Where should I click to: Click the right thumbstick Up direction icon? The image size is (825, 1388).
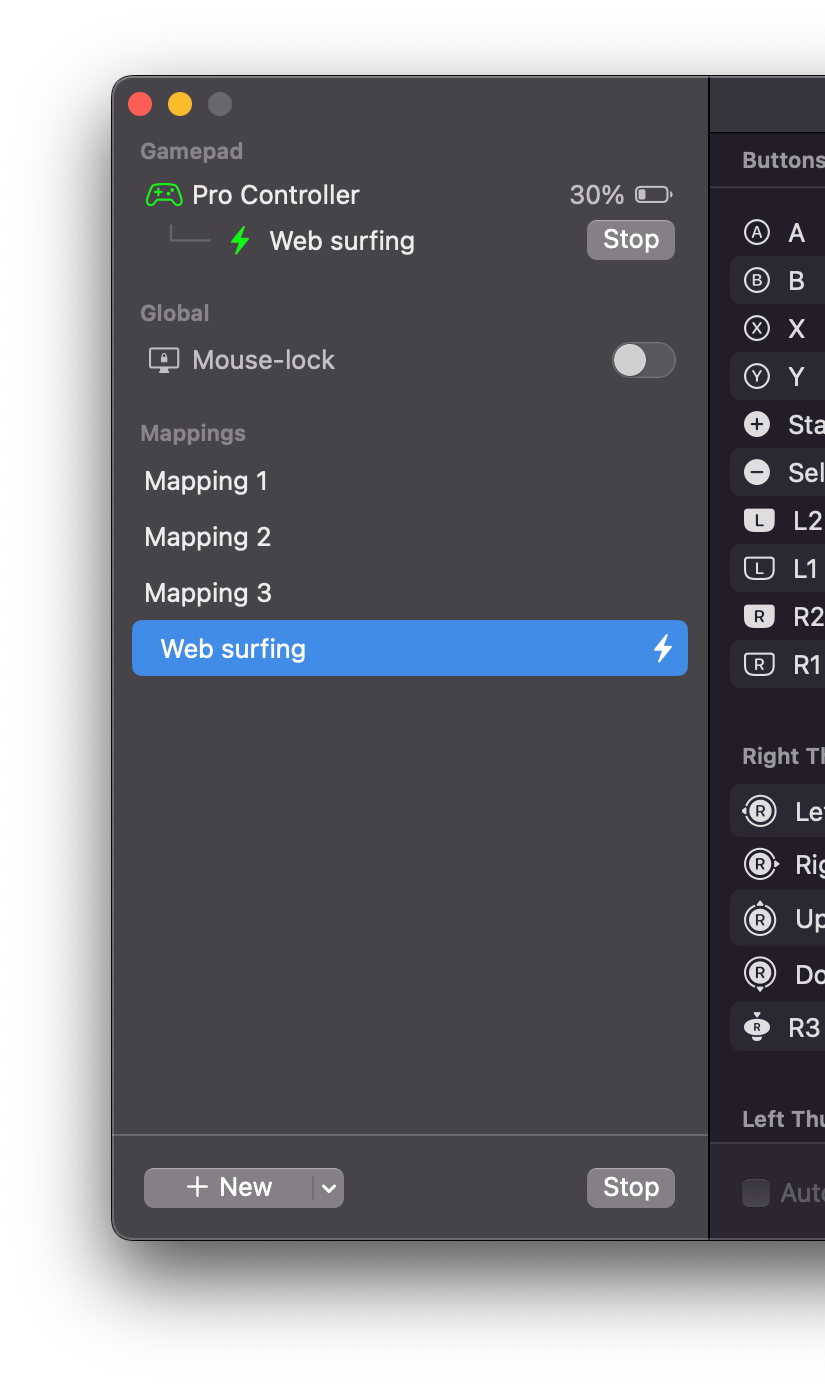(x=760, y=918)
